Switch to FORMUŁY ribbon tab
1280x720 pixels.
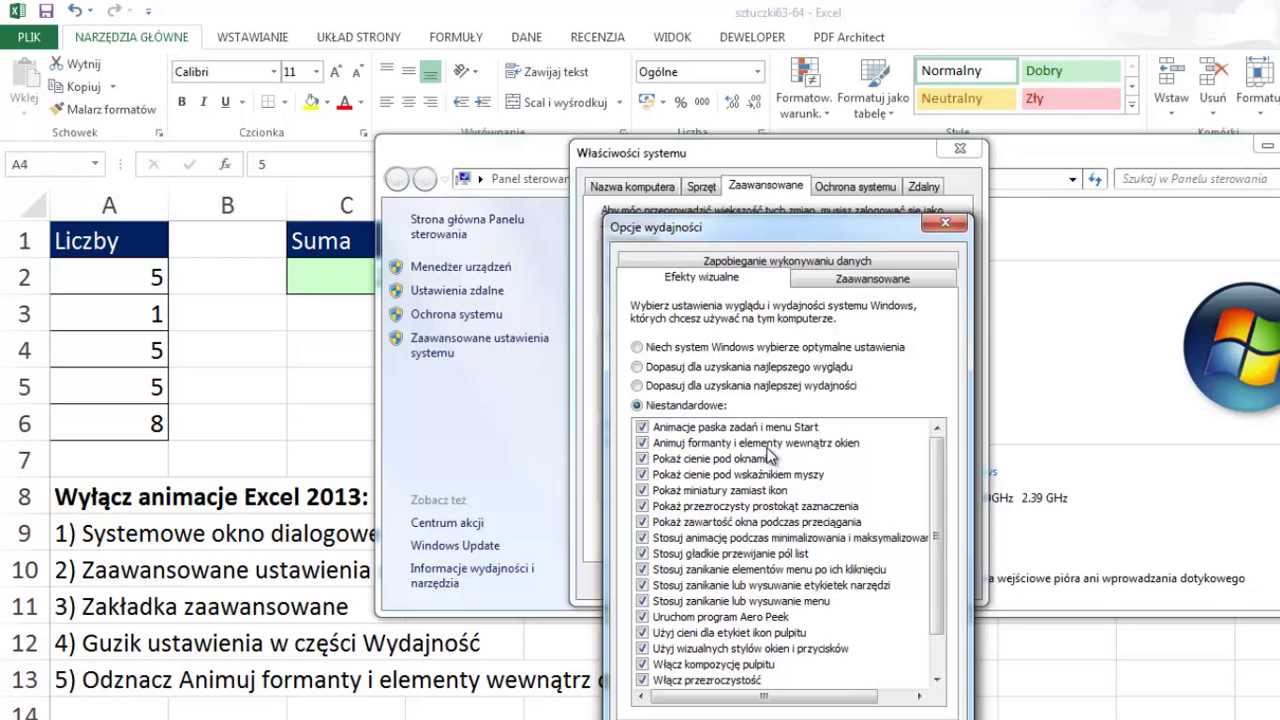pos(456,37)
